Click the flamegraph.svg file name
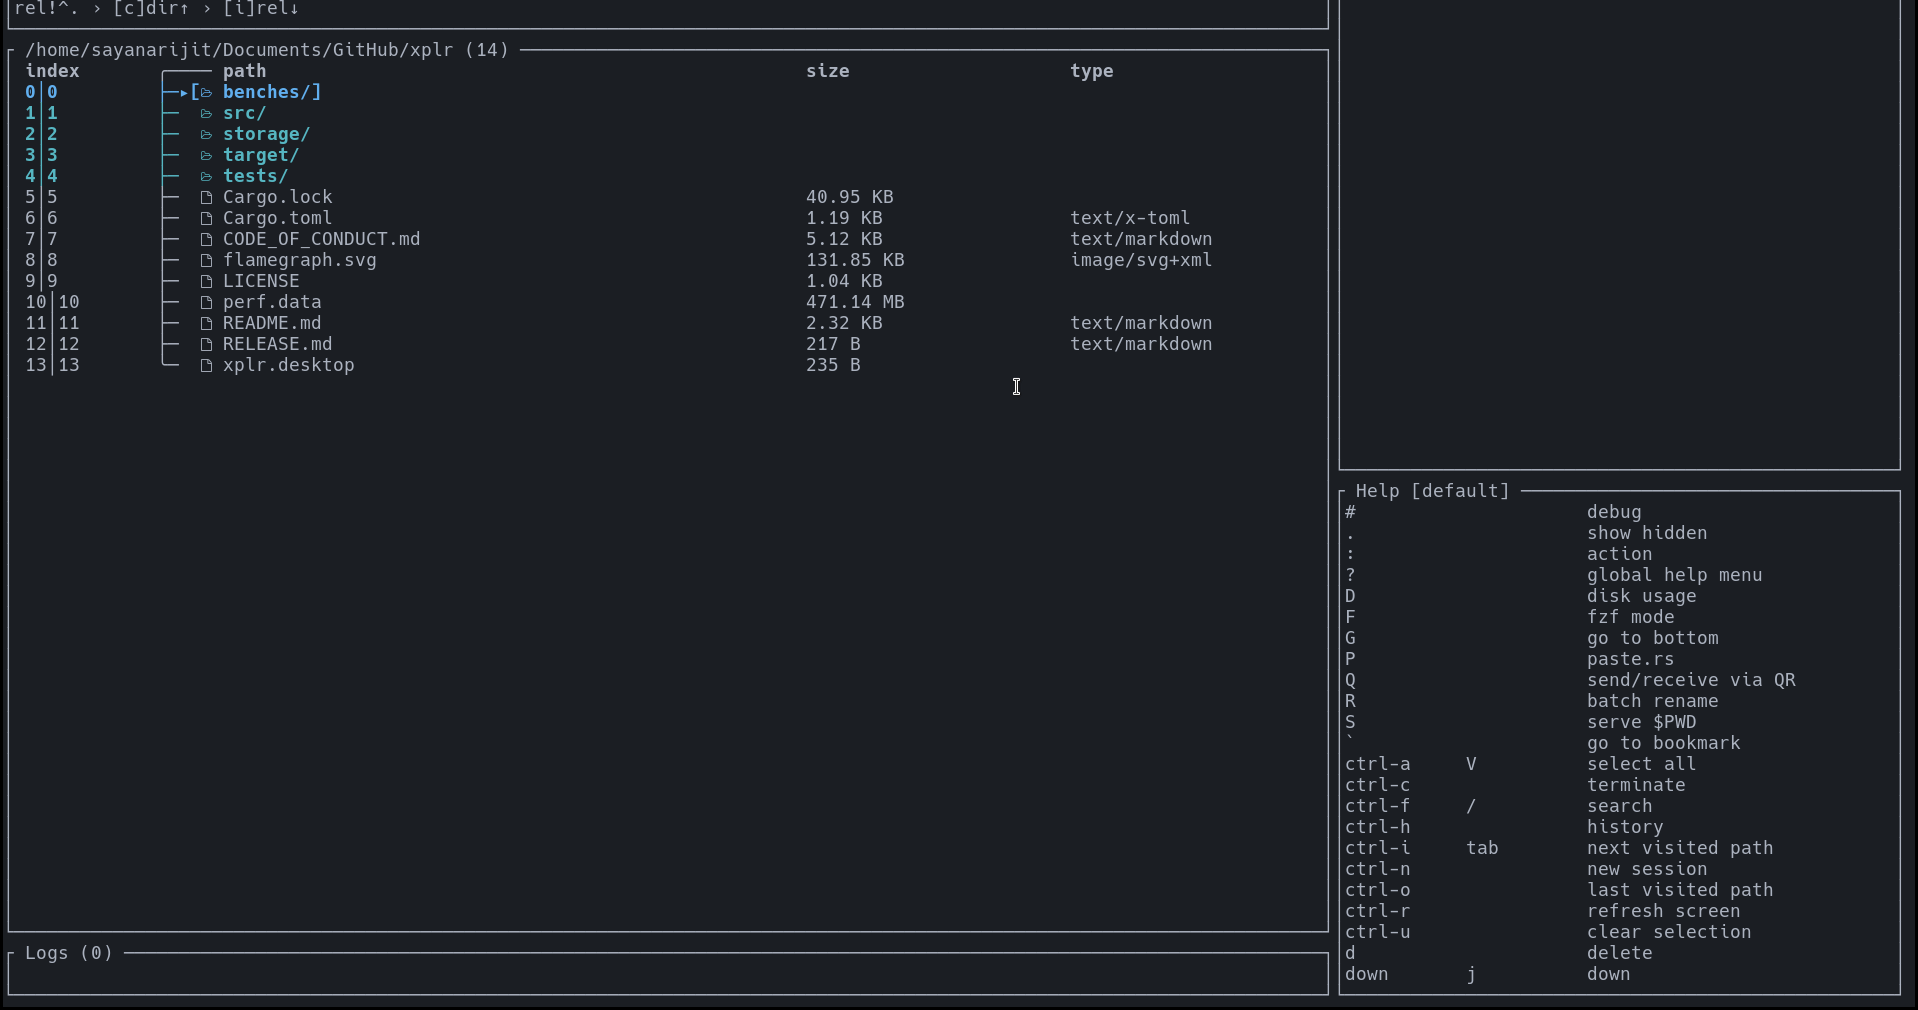The width and height of the screenshot is (1918, 1010). pos(300,260)
